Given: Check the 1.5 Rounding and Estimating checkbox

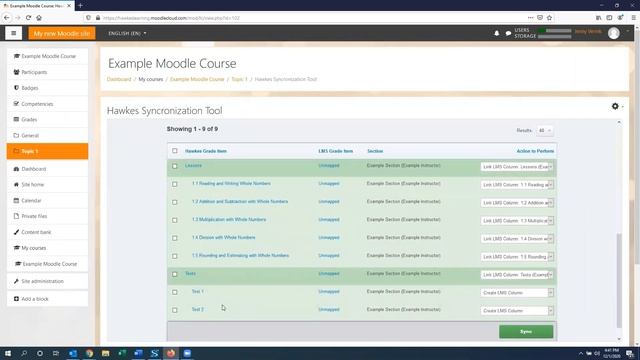Looking at the screenshot, I should [x=175, y=256].
